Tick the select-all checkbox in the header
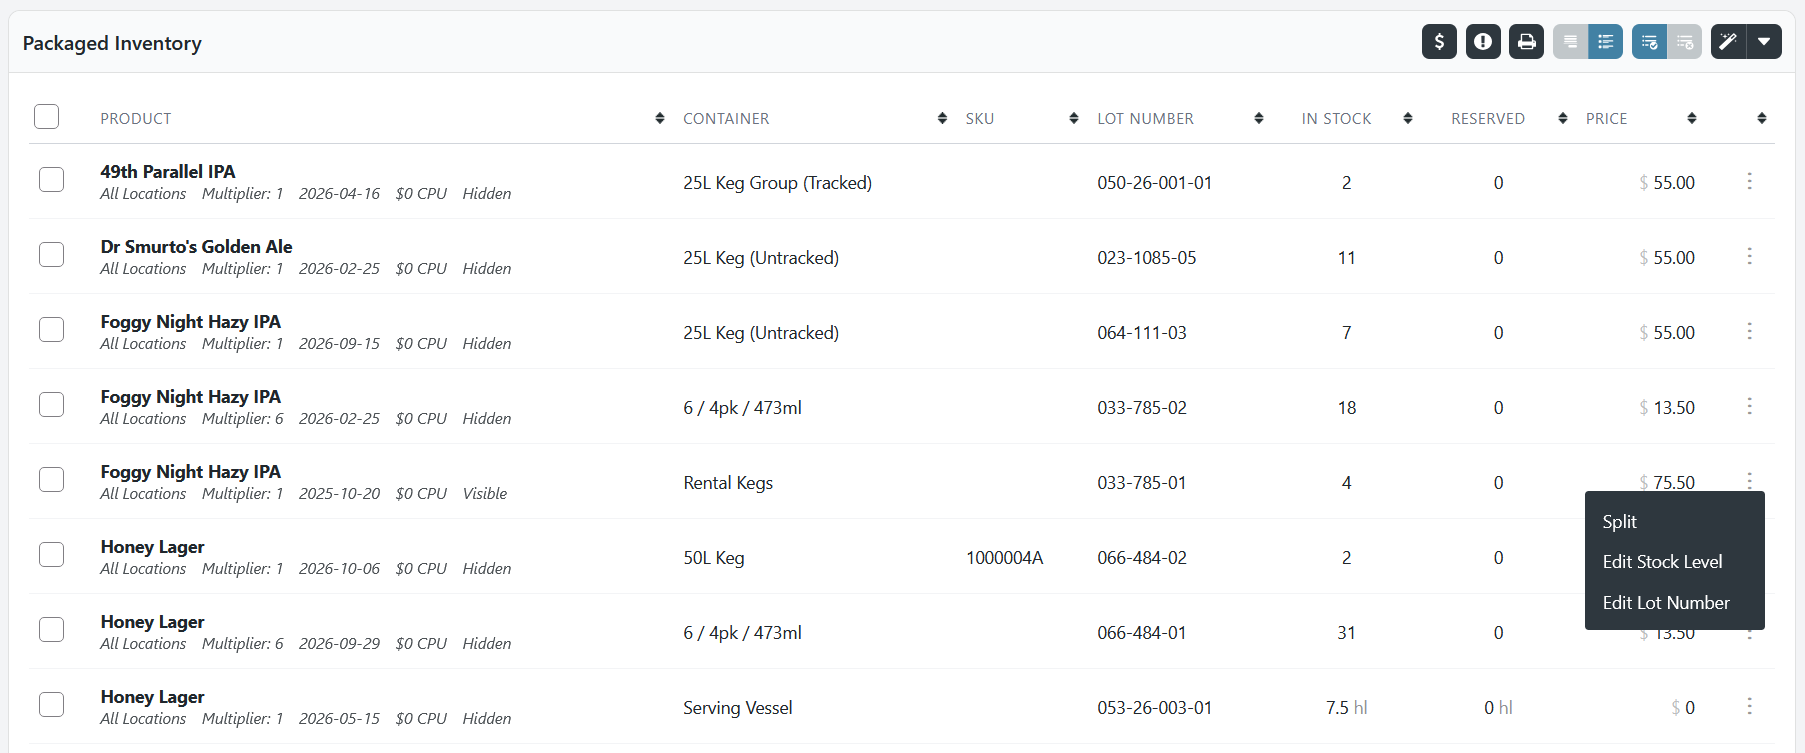The image size is (1805, 753). [47, 117]
